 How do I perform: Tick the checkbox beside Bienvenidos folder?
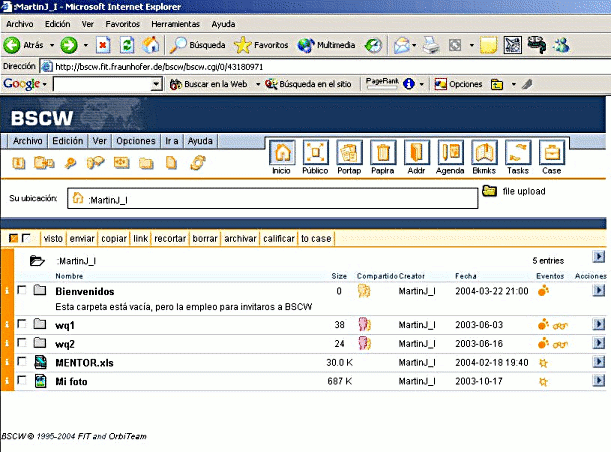click(22, 292)
